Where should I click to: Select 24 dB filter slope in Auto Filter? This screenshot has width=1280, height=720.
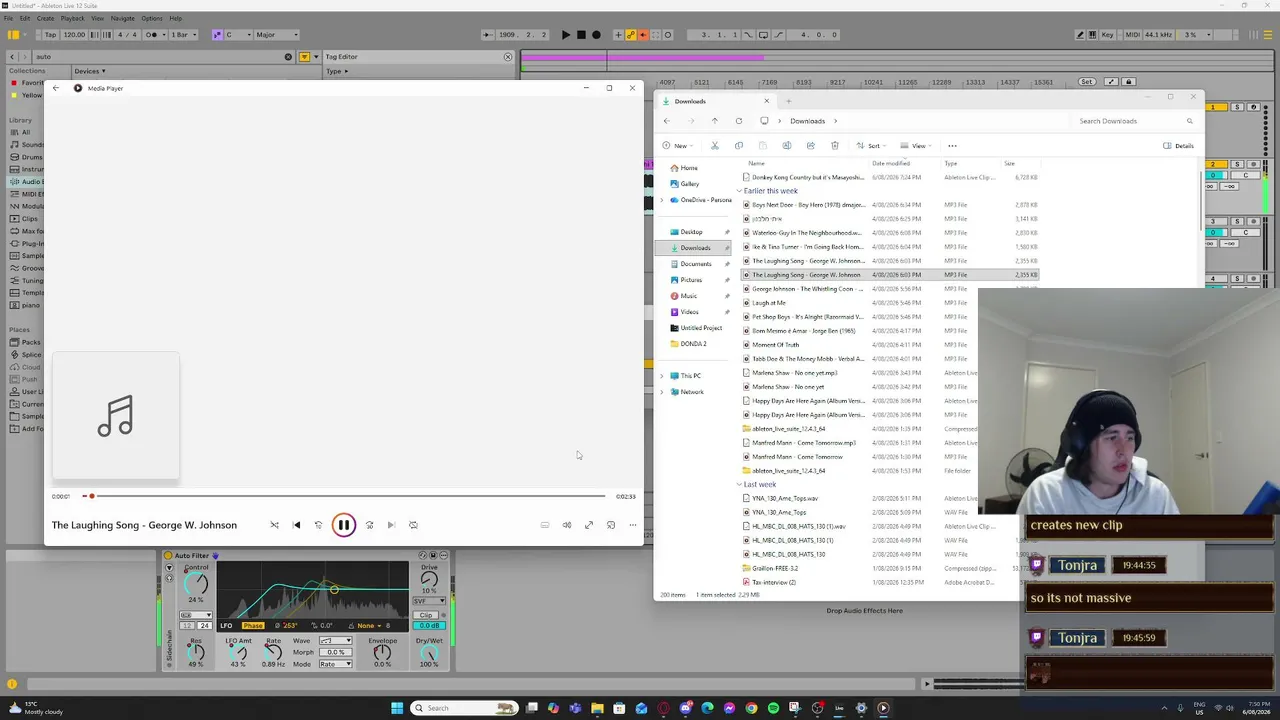coord(205,626)
